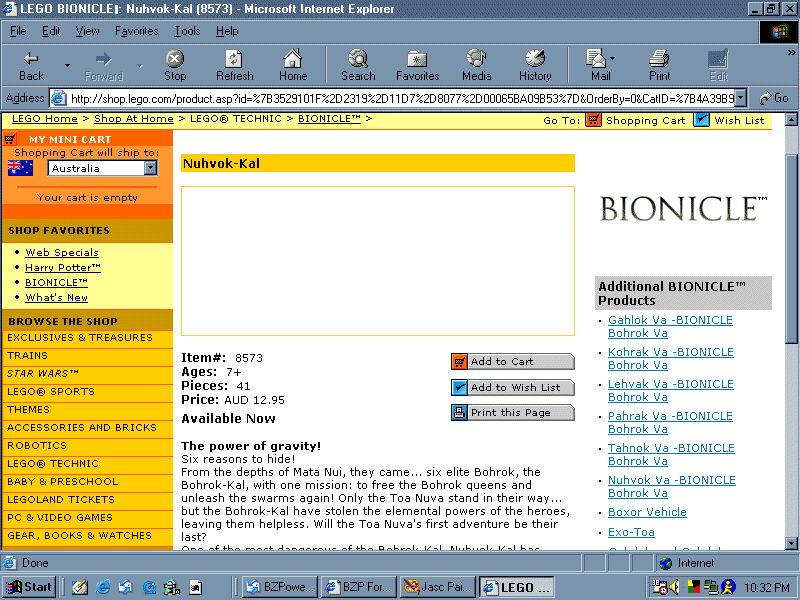Open the Edit menu

pyautogui.click(x=51, y=31)
